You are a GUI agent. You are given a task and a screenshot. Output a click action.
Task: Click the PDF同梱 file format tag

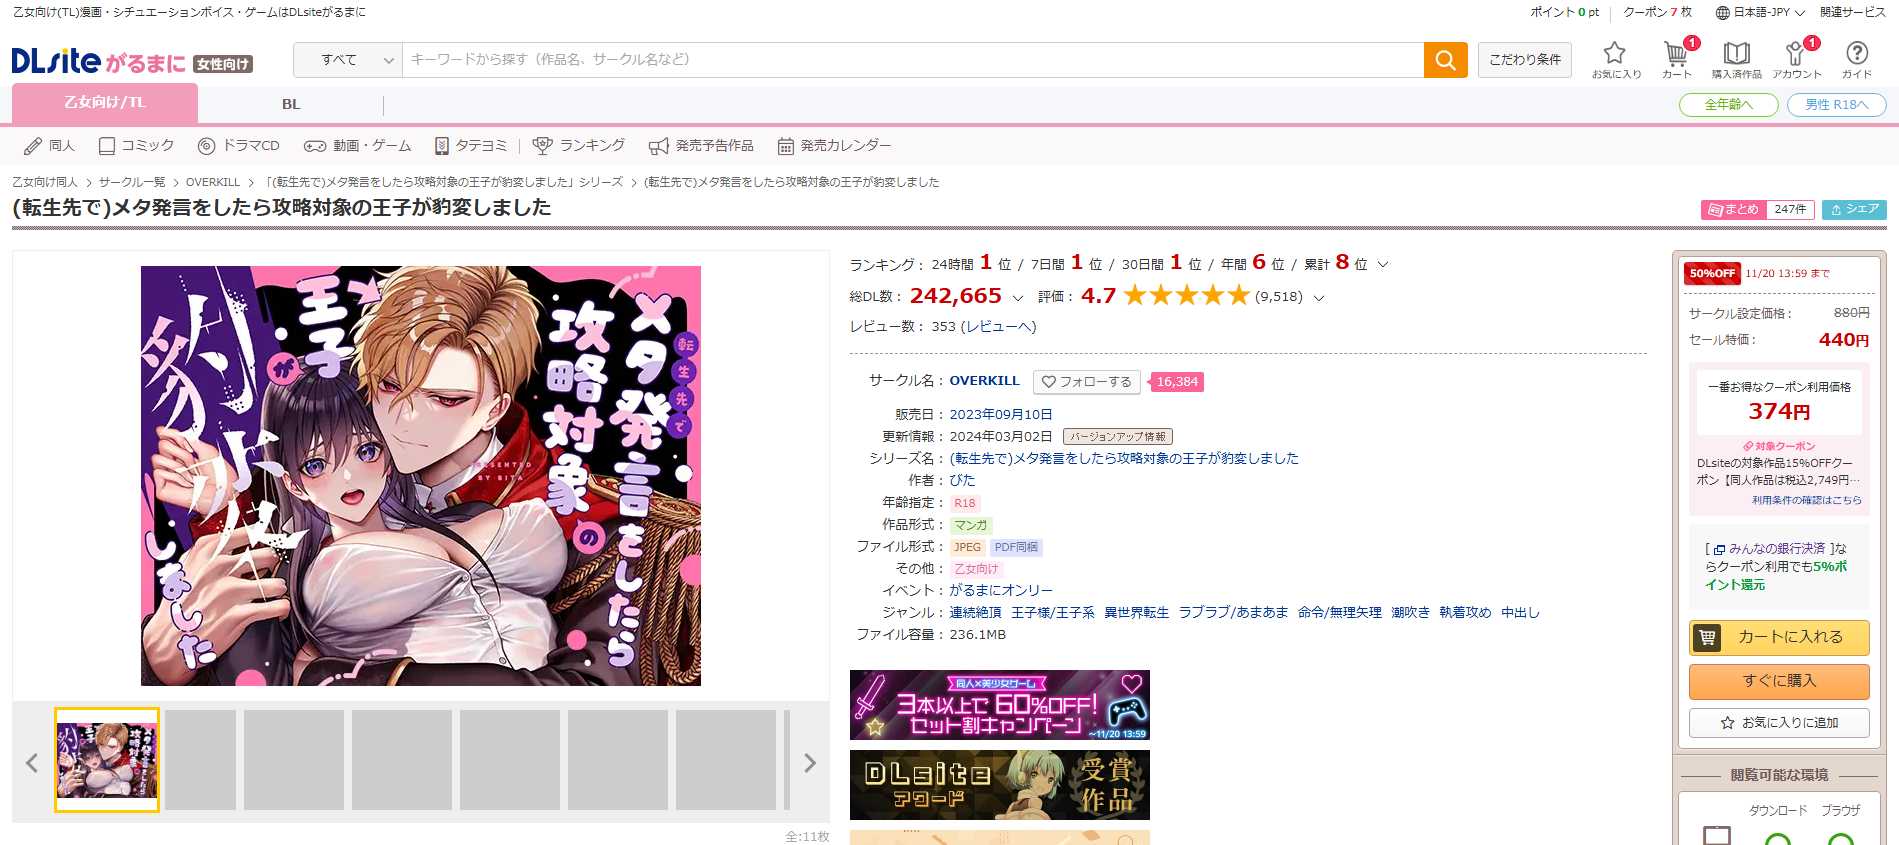pyautogui.click(x=1016, y=548)
